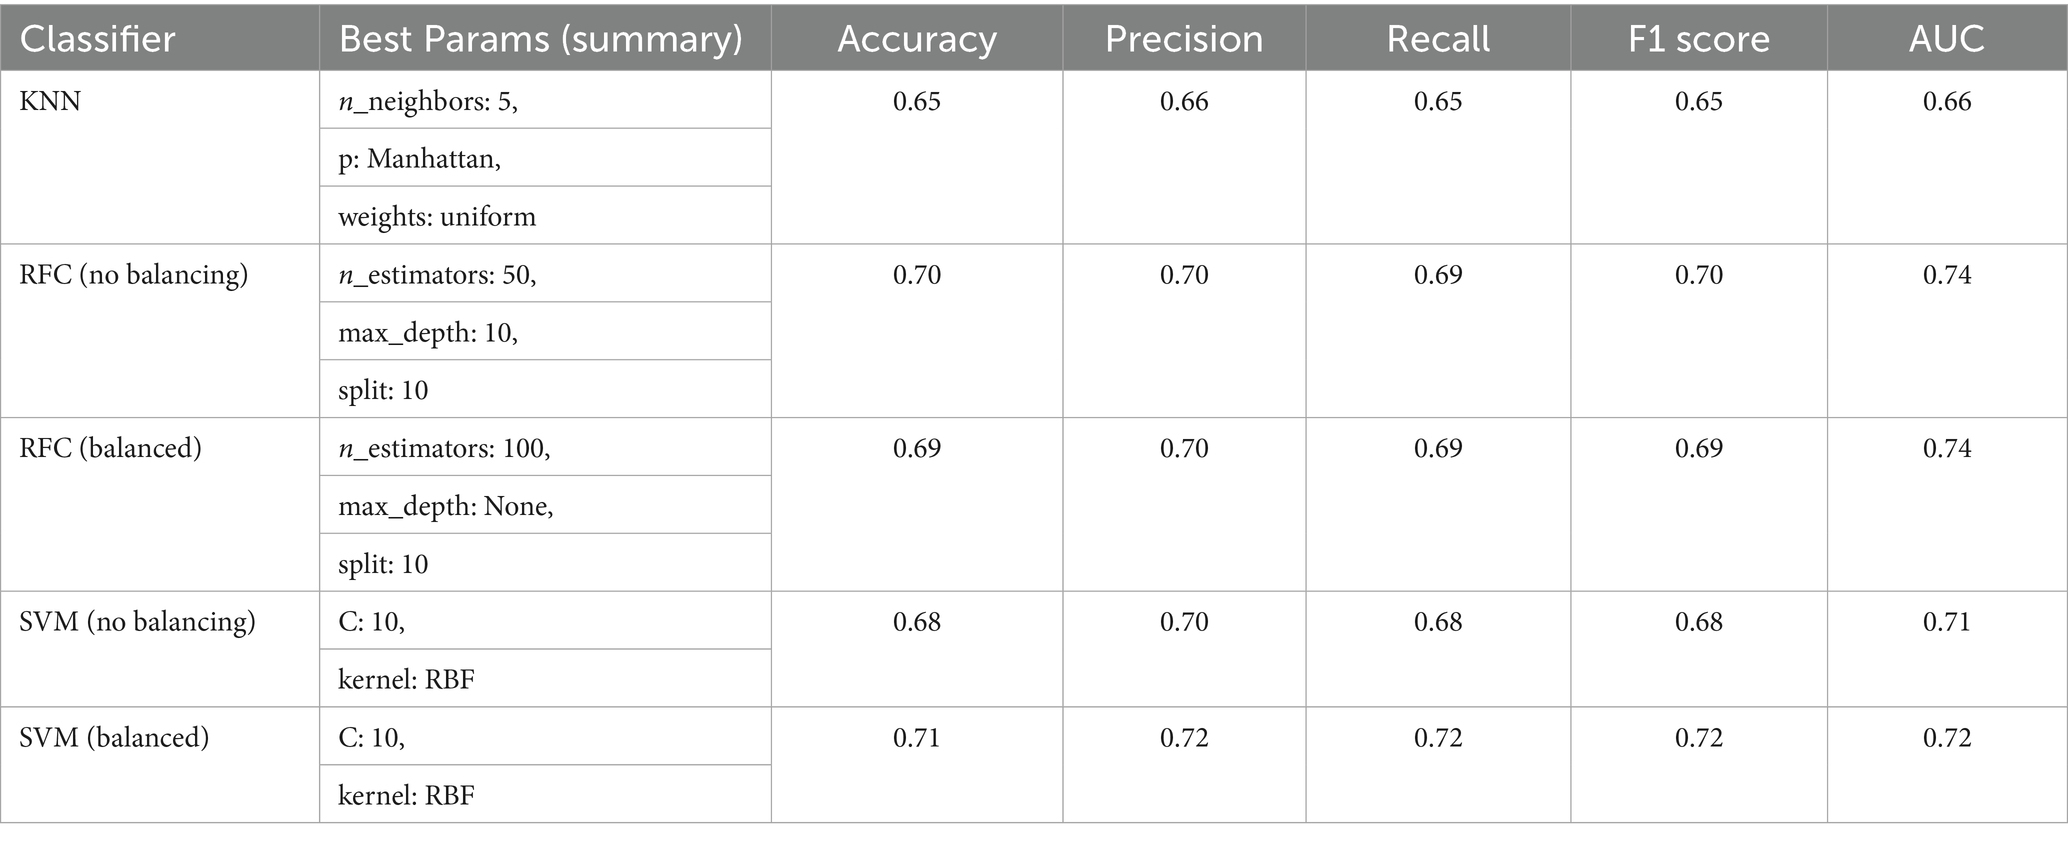
Task: Select the 'max_depth: None,' cell
Action: (446, 506)
